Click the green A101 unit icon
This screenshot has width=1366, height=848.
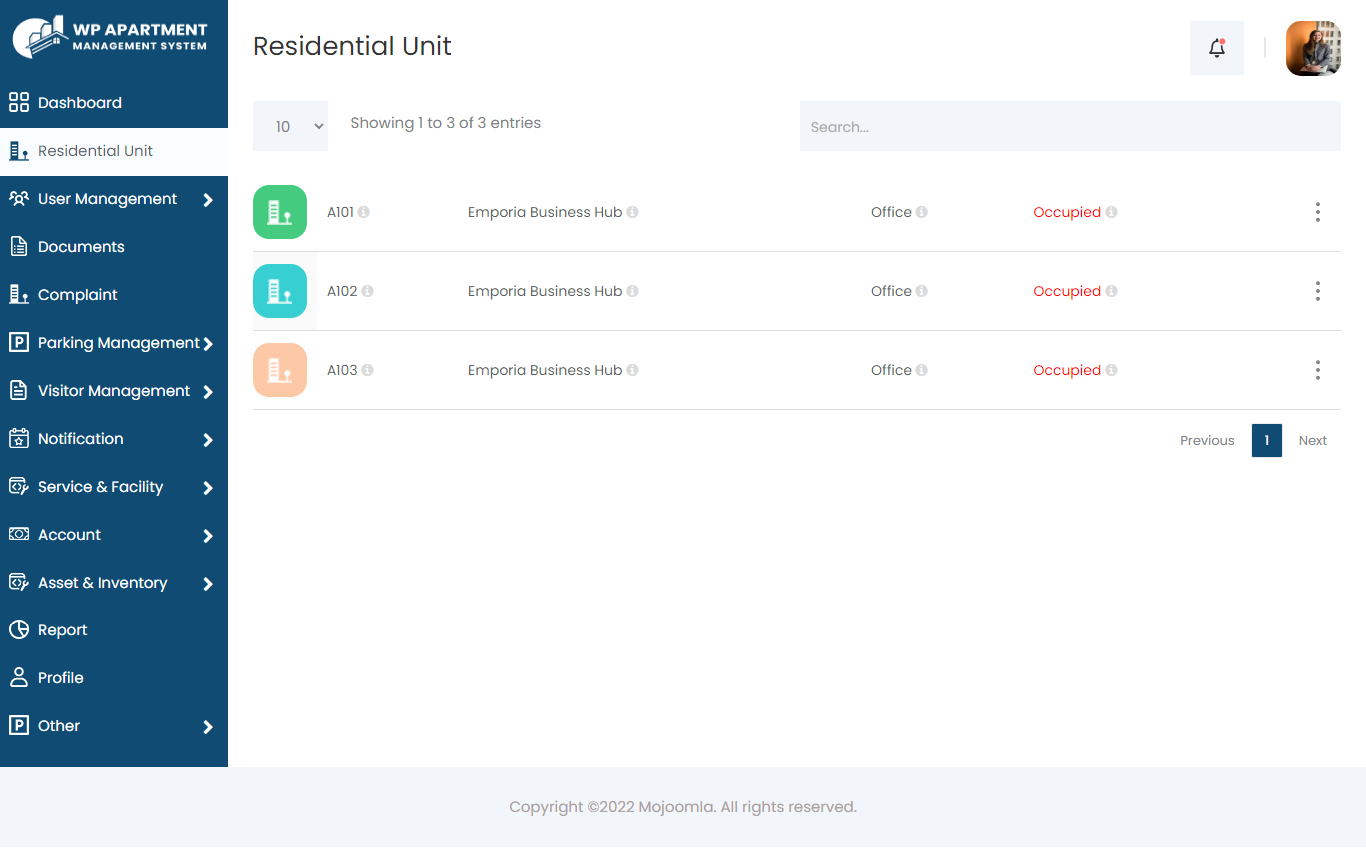pos(280,212)
